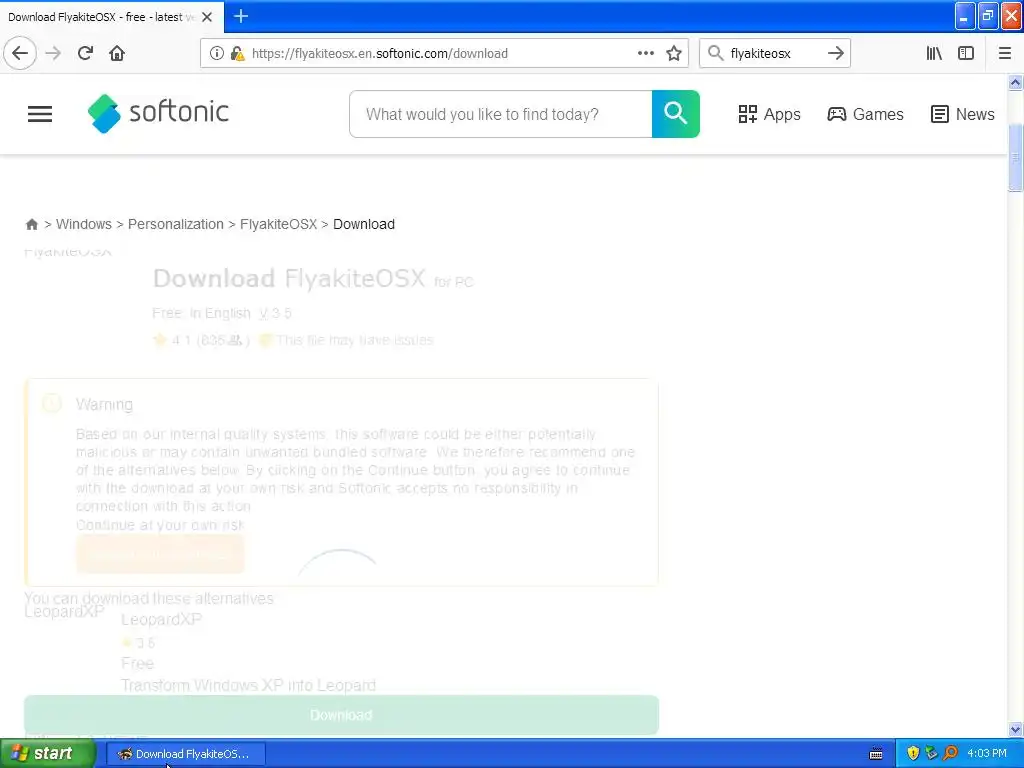Go back with the browser back arrow
Image resolution: width=1024 pixels, height=768 pixels.
[x=20, y=53]
